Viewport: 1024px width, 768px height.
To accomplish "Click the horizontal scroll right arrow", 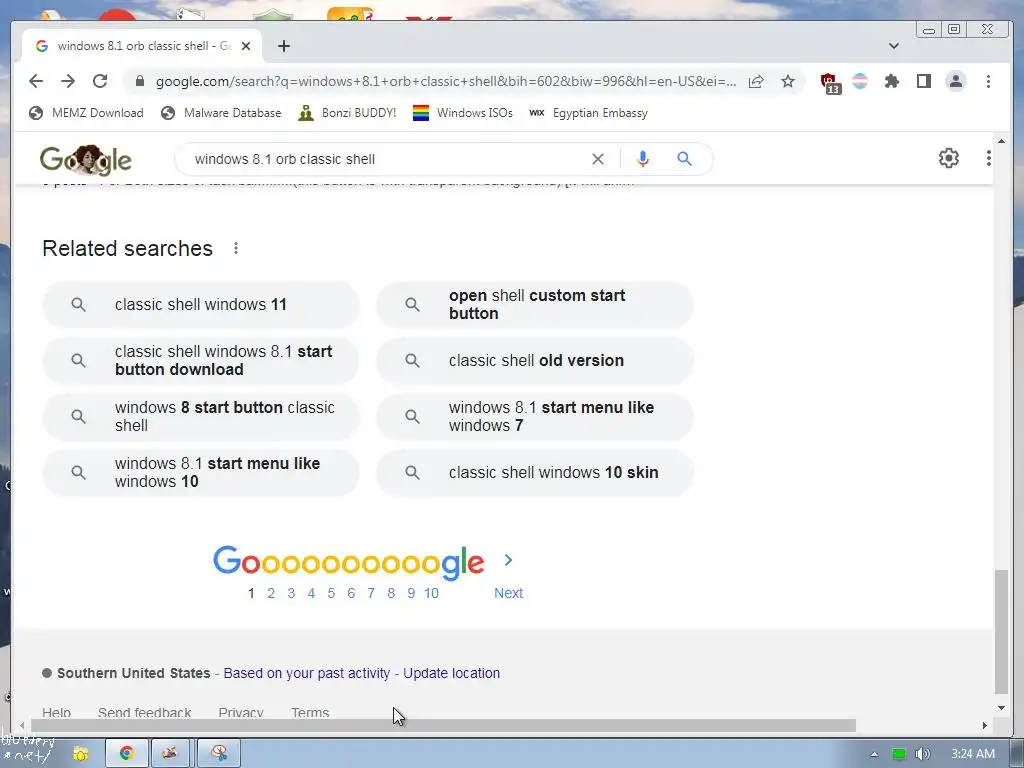I will pos(985,726).
